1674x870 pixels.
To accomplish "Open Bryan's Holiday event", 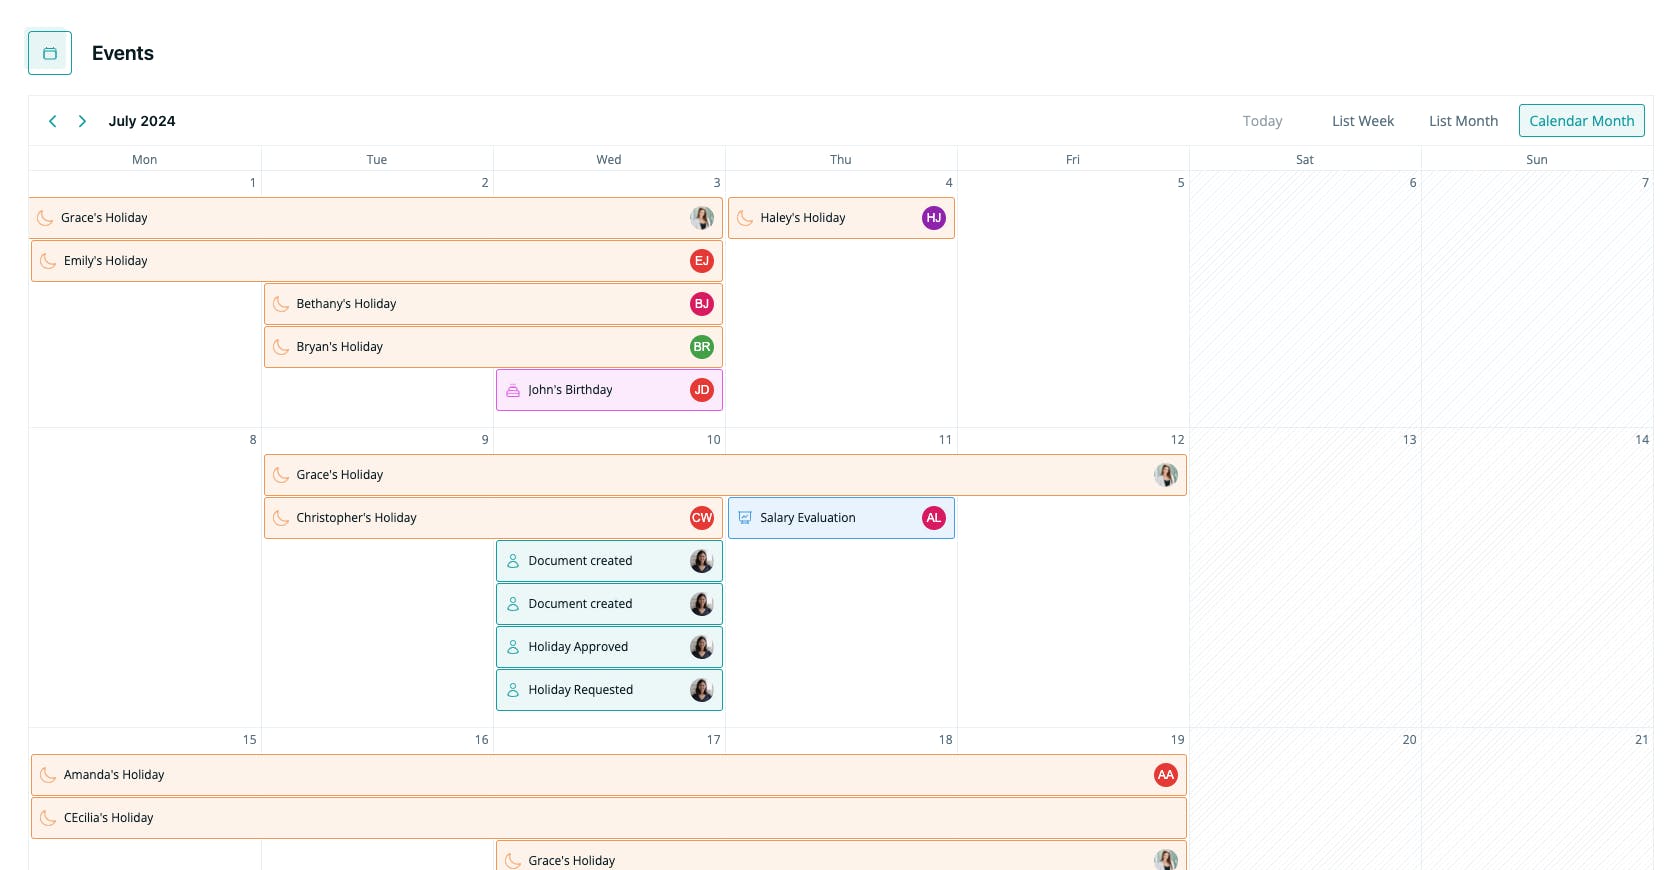I will point(493,347).
